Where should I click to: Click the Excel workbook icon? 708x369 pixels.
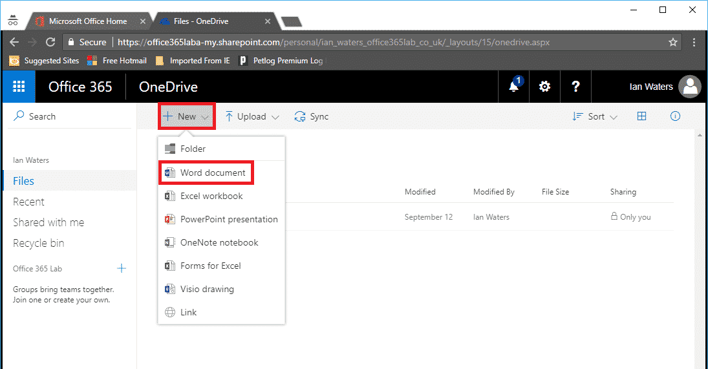click(170, 196)
